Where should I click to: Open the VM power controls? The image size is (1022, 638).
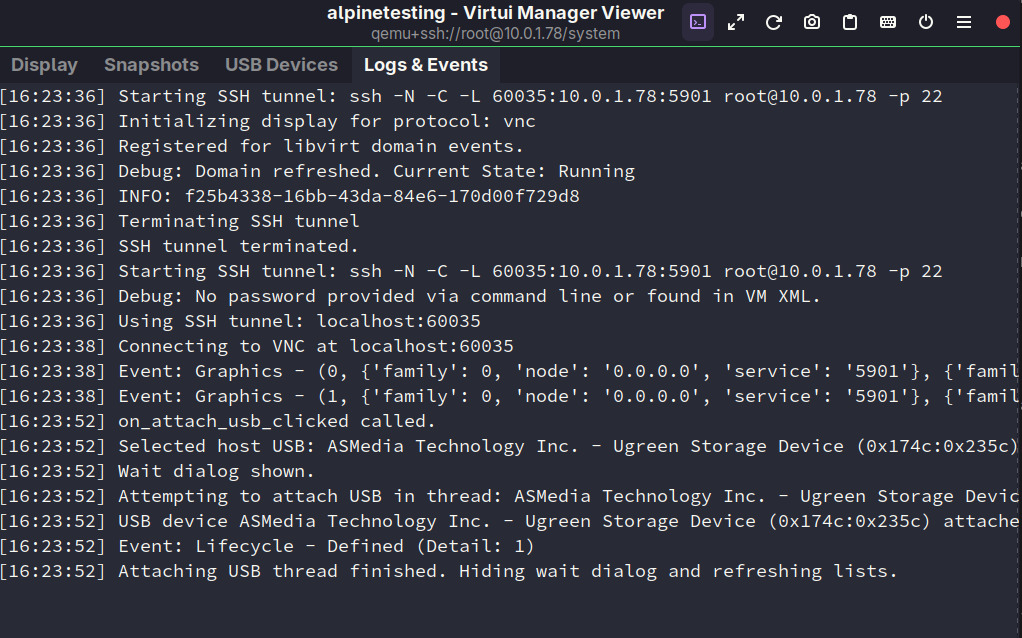point(925,21)
